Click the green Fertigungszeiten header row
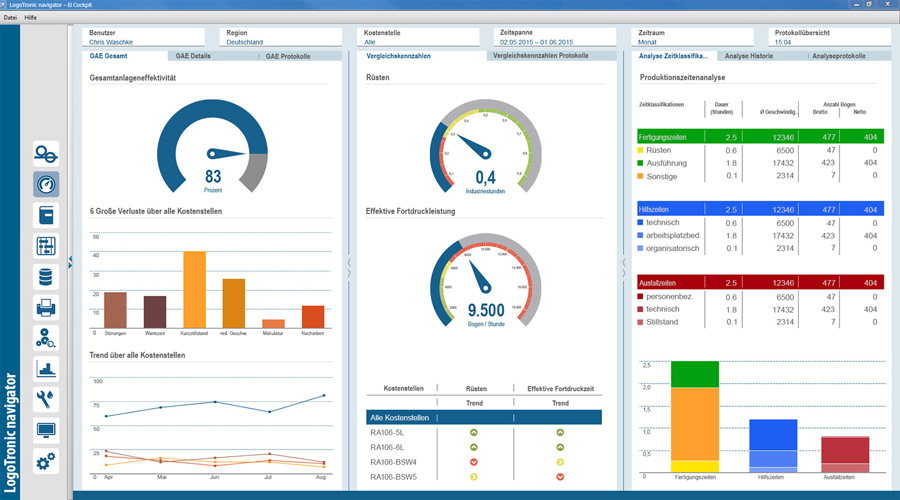This screenshot has width=900, height=500. click(x=761, y=137)
